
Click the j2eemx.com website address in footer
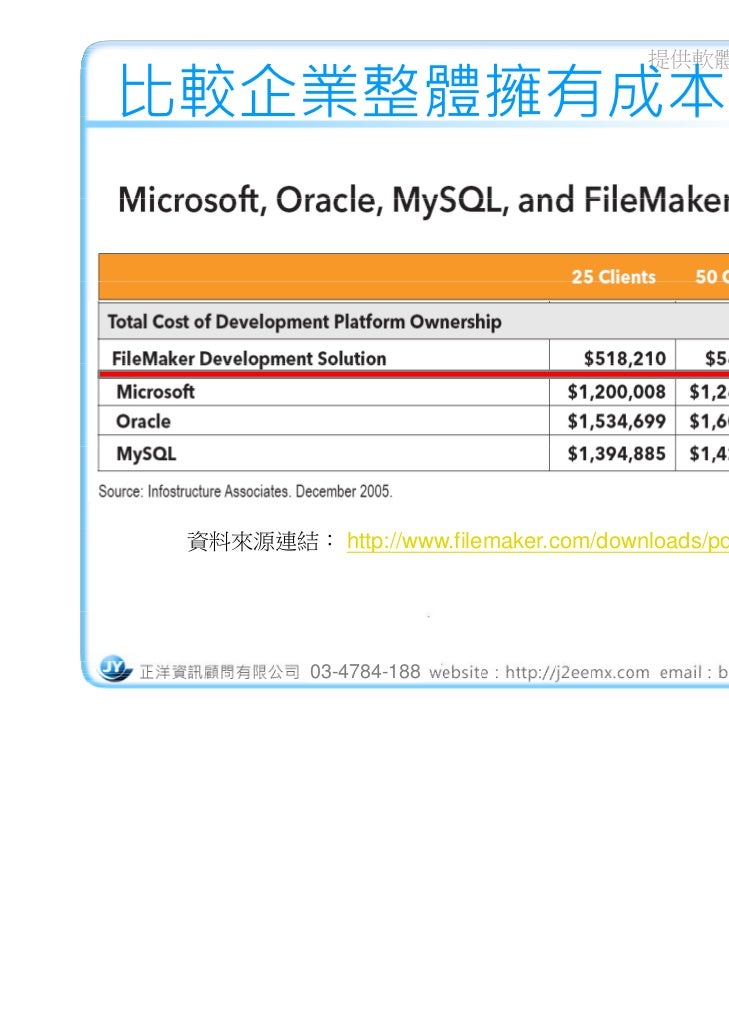(577, 673)
